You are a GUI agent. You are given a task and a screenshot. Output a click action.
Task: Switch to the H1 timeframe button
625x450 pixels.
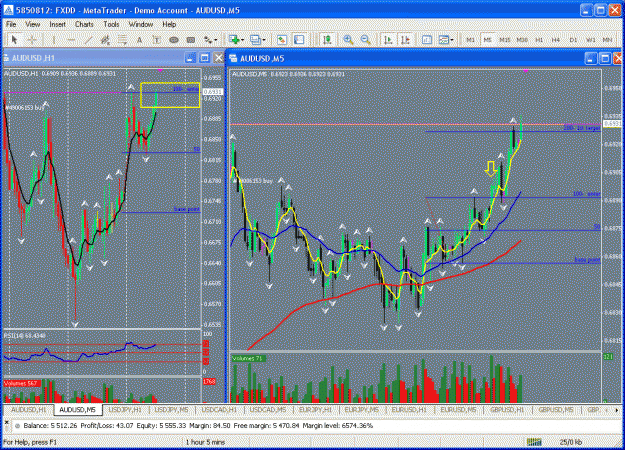click(x=539, y=40)
